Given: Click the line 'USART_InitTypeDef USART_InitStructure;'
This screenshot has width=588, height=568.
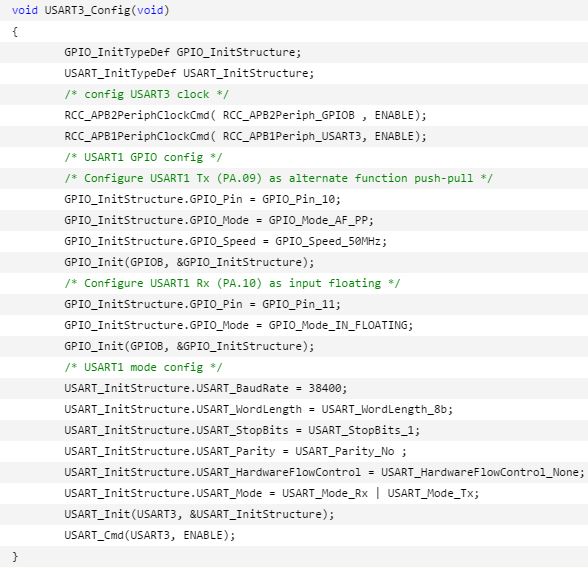Looking at the screenshot, I should point(189,73).
